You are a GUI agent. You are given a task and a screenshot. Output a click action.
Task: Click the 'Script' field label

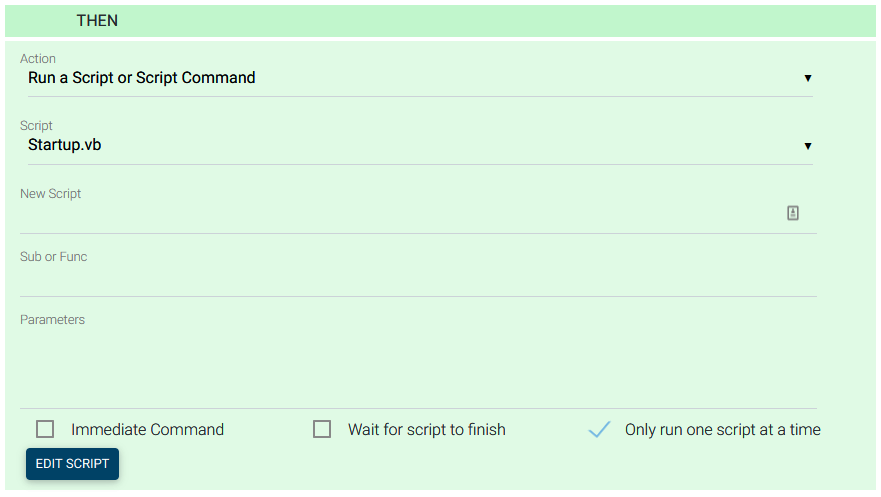point(36,126)
